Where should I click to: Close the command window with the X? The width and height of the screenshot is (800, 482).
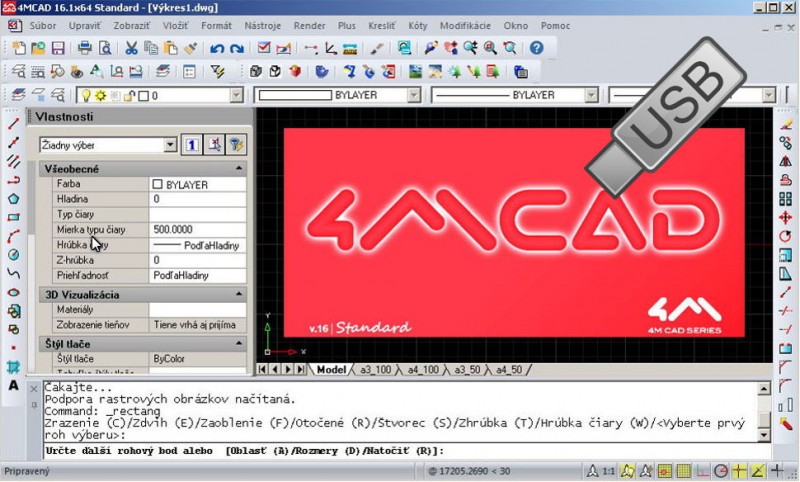click(34, 389)
